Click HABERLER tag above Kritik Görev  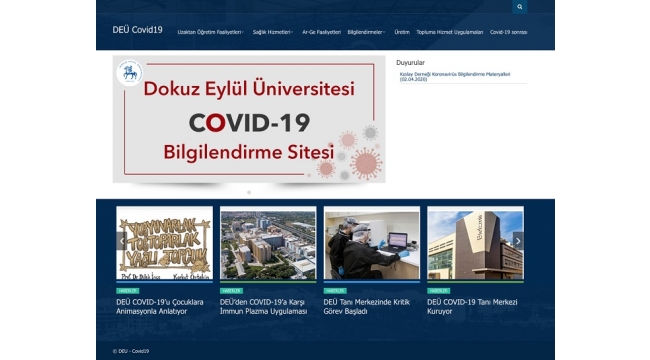[335, 291]
